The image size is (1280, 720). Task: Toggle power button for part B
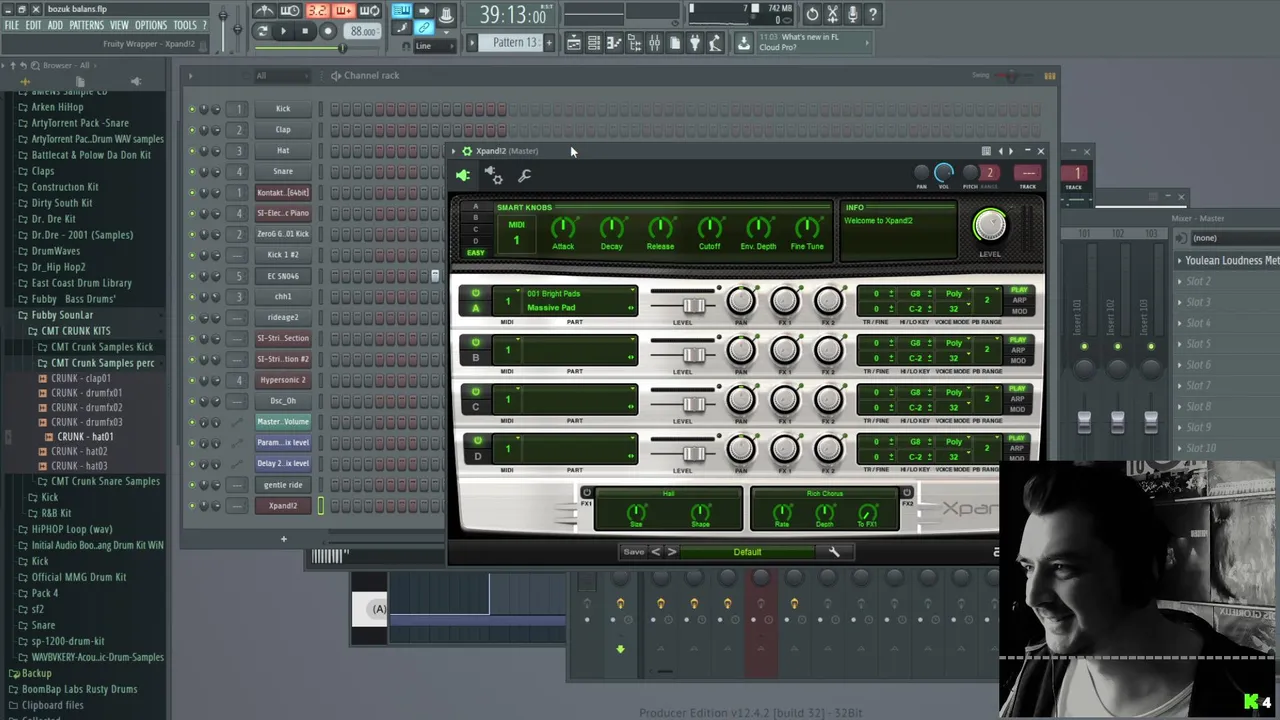(x=475, y=343)
